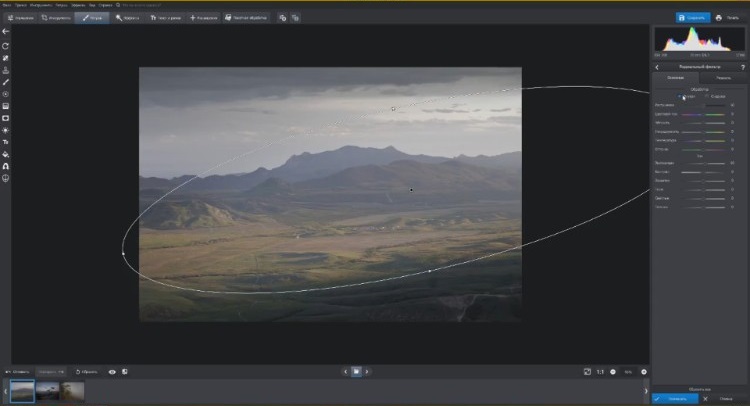This screenshot has width=750, height=406.
Task: Select the paint bucket tool in left toolbar
Action: 6,154
